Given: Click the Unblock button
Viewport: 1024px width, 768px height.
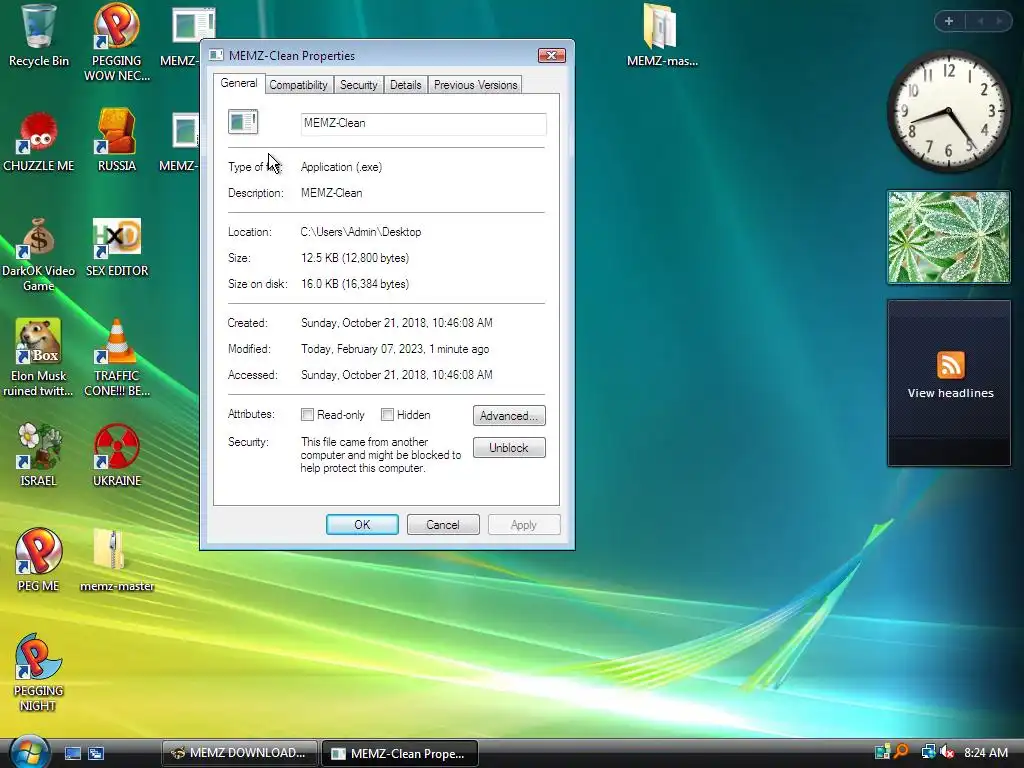Looking at the screenshot, I should (x=509, y=447).
